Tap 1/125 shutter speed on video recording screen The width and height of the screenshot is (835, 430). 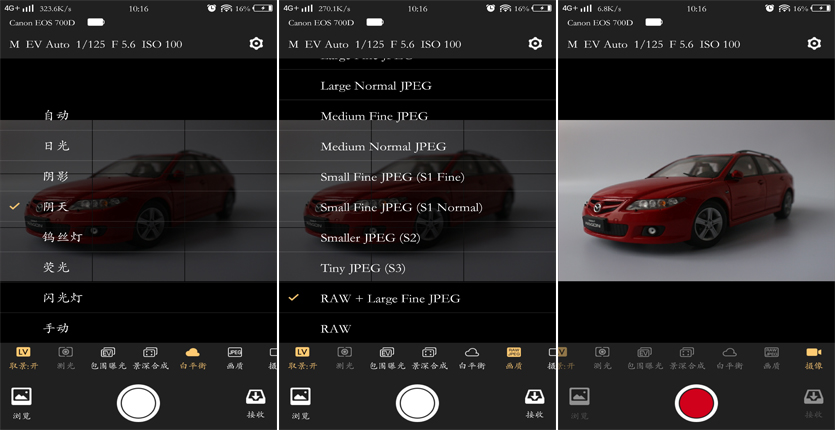tap(648, 44)
